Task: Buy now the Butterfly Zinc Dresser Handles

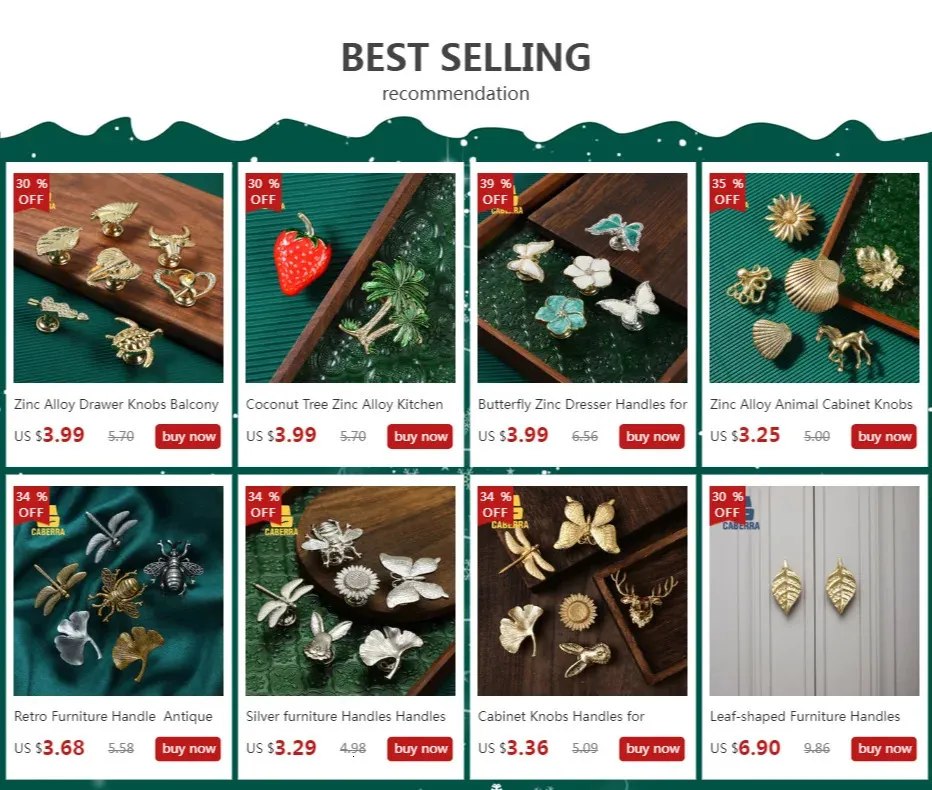Action: [x=651, y=436]
